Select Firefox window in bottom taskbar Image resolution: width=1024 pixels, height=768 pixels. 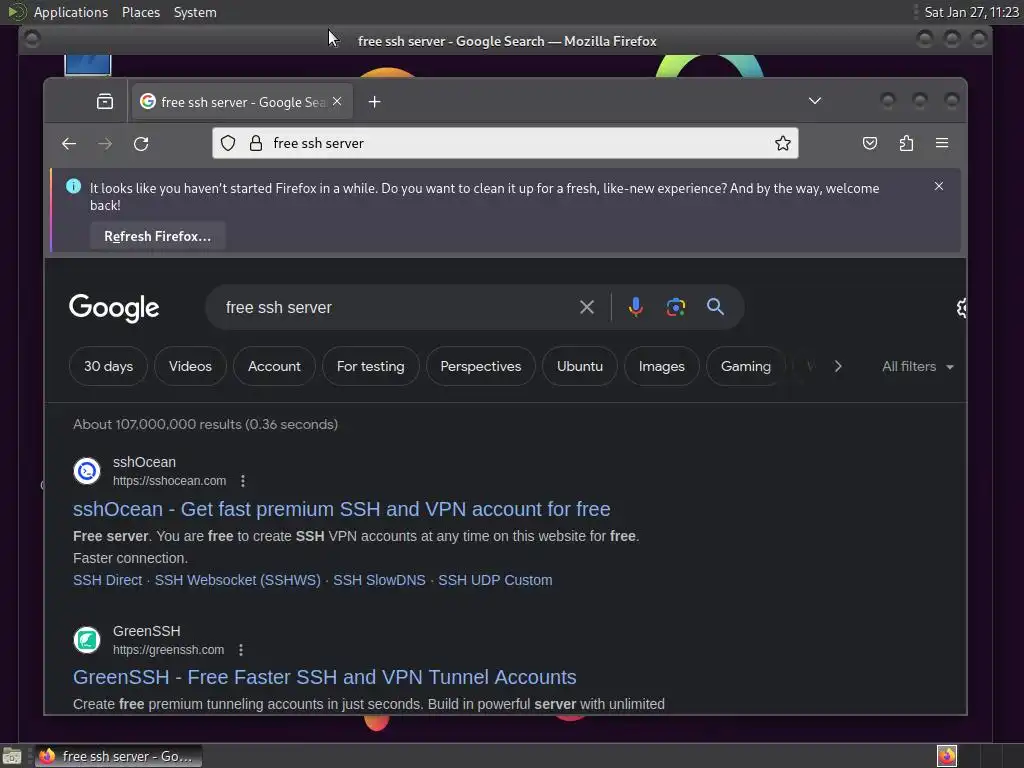118,756
